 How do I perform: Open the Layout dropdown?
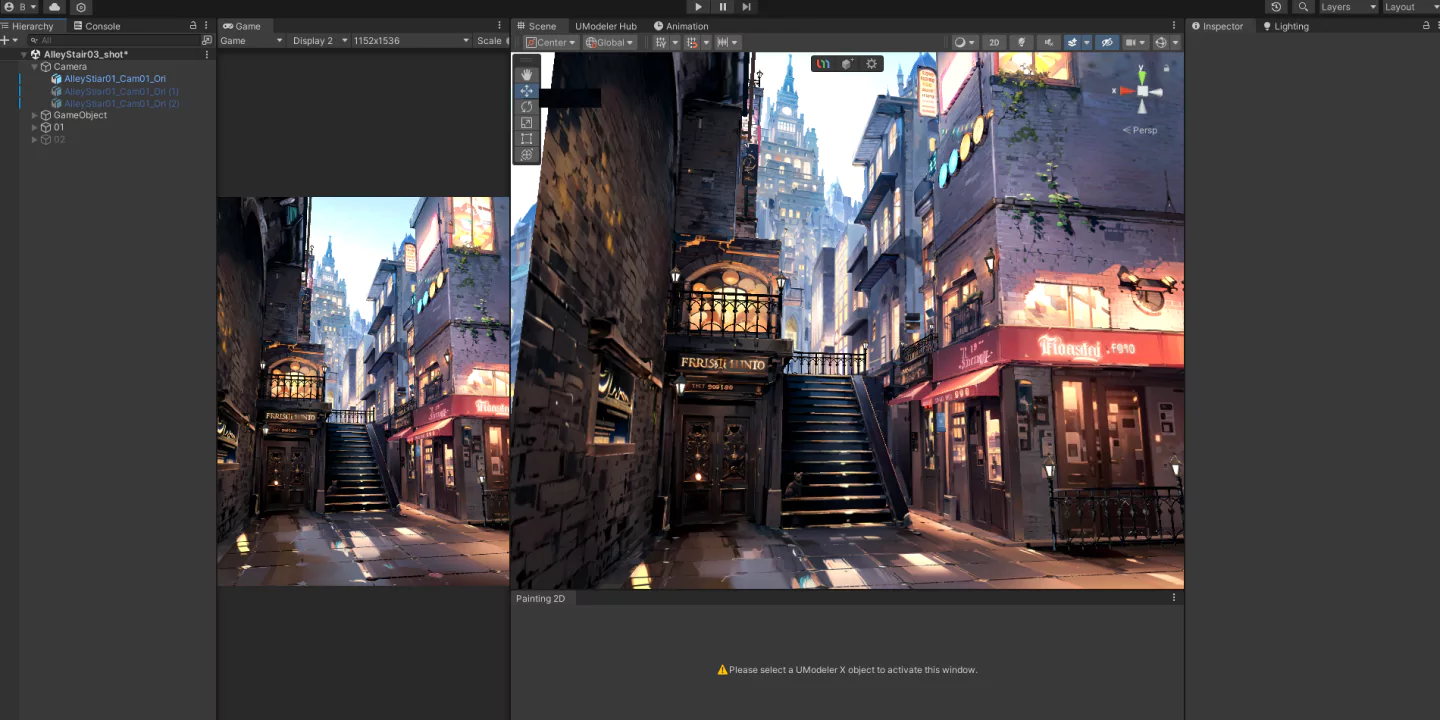[1411, 7]
